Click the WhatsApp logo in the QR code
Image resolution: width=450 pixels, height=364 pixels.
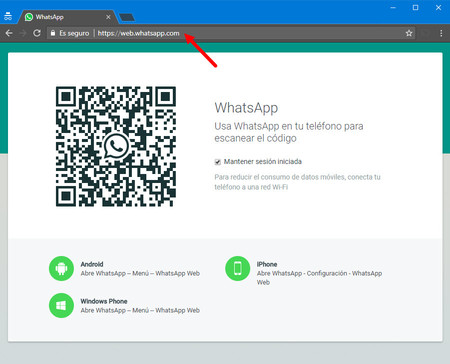(x=116, y=146)
